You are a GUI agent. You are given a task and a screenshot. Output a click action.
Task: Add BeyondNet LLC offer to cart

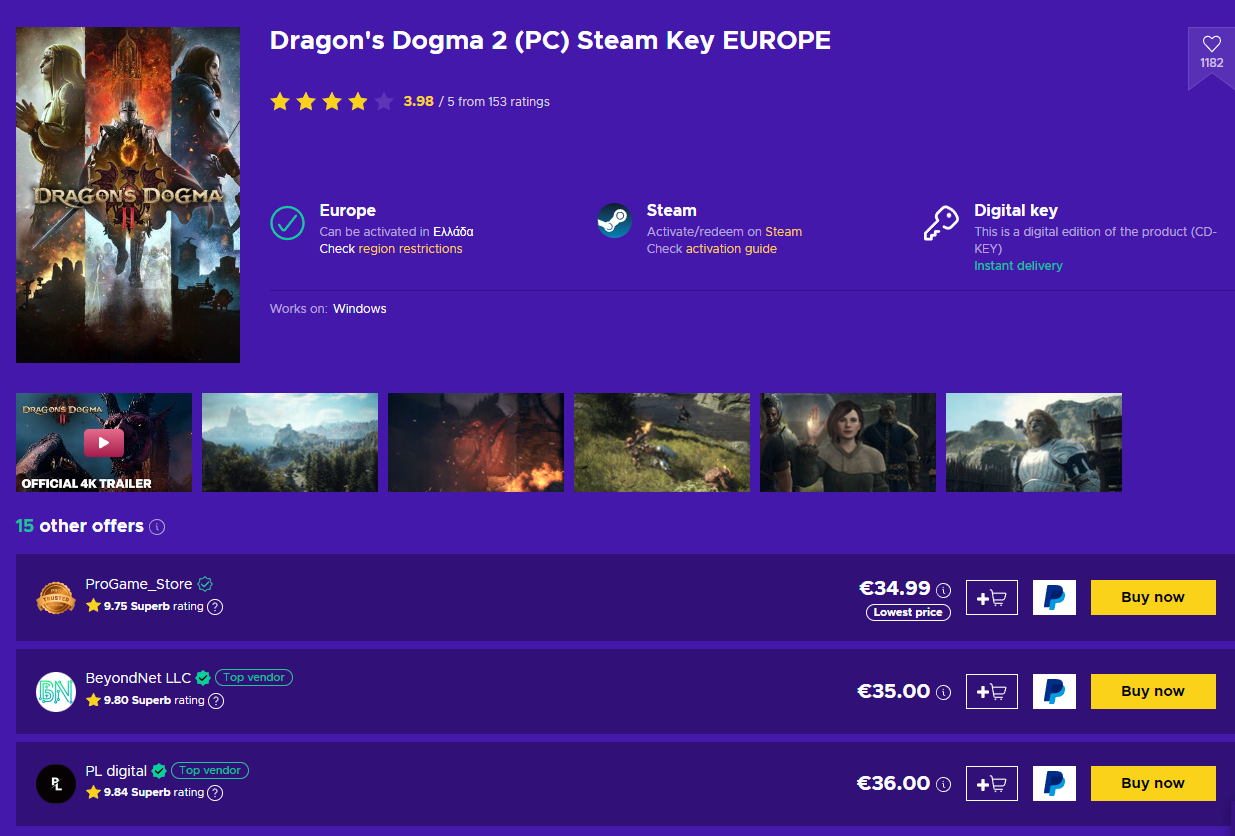coord(992,691)
